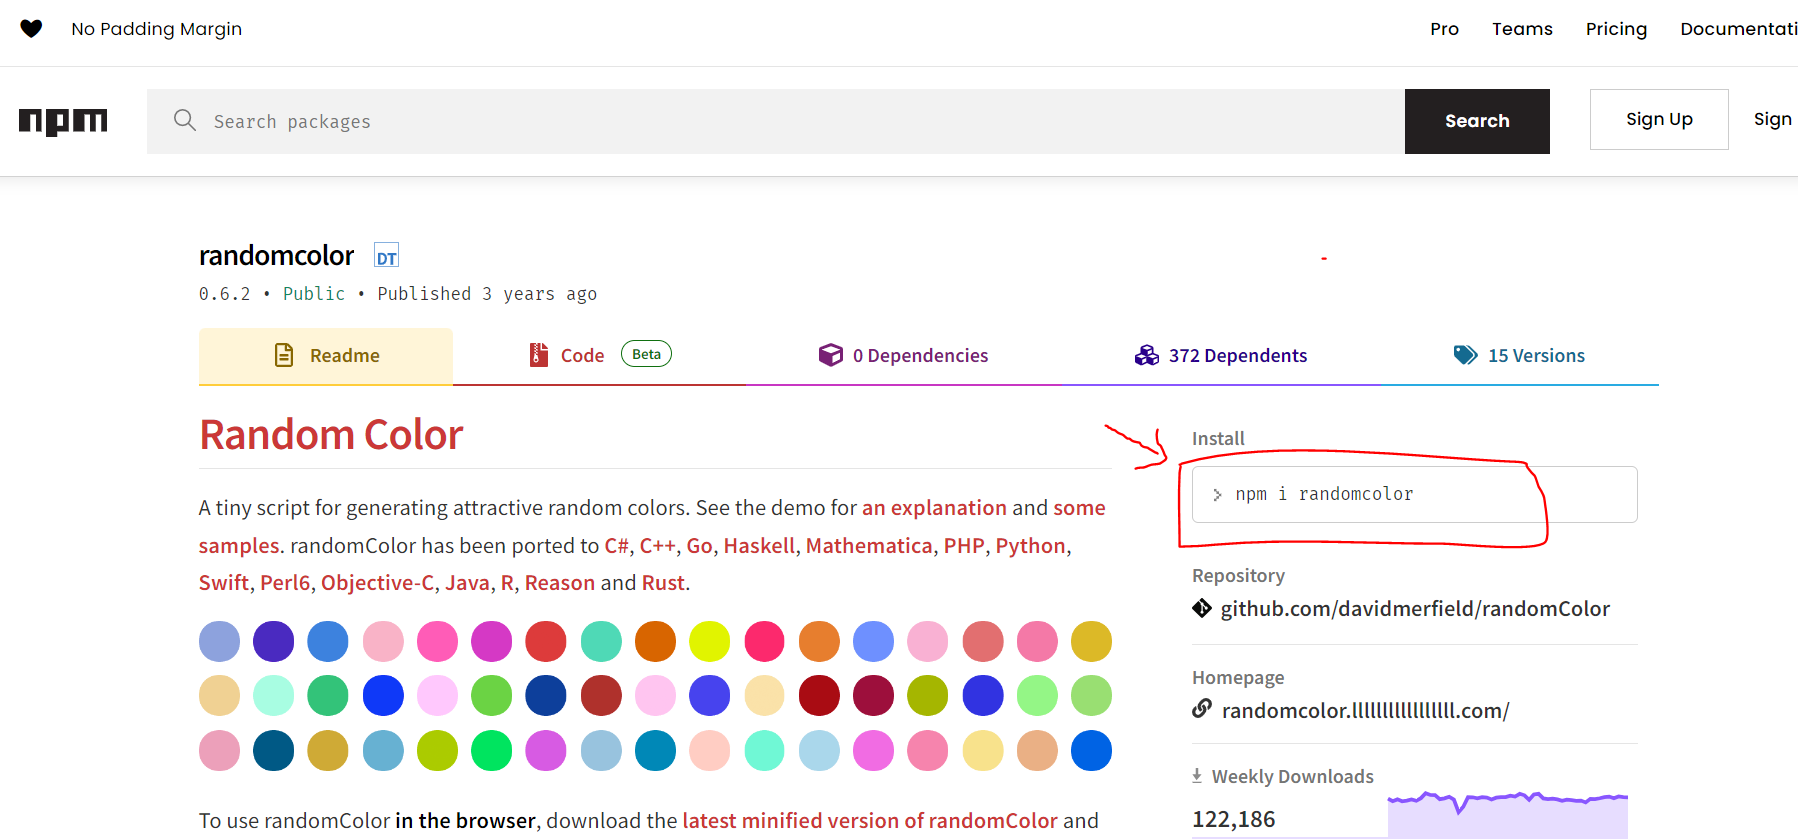1798x839 pixels.
Task: Click the Sign Up button
Action: (x=1659, y=119)
